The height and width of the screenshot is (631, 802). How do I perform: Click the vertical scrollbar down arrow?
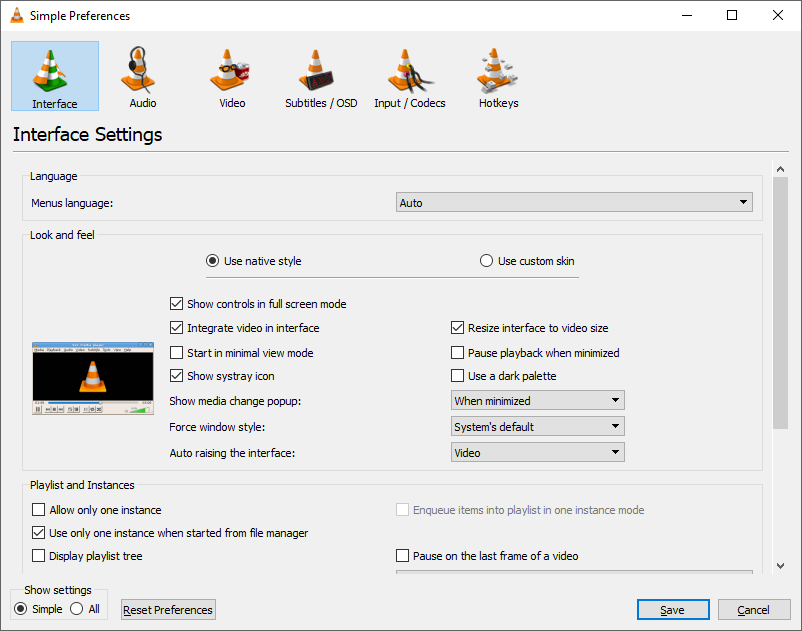pyautogui.click(x=781, y=565)
